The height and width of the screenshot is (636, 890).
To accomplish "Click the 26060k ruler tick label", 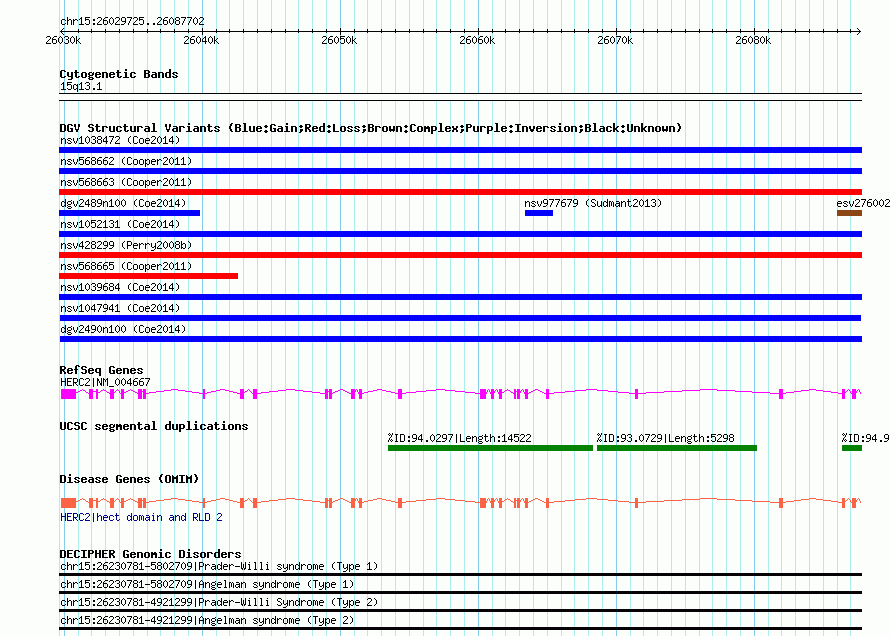I will (x=477, y=40).
